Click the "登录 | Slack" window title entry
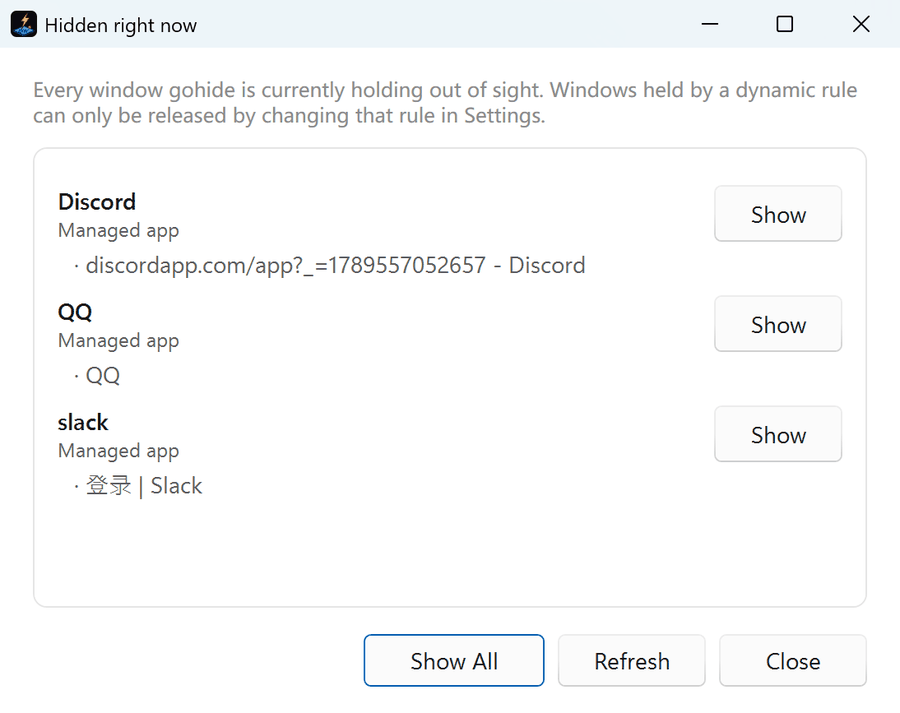The width and height of the screenshot is (900, 713). pos(138,486)
